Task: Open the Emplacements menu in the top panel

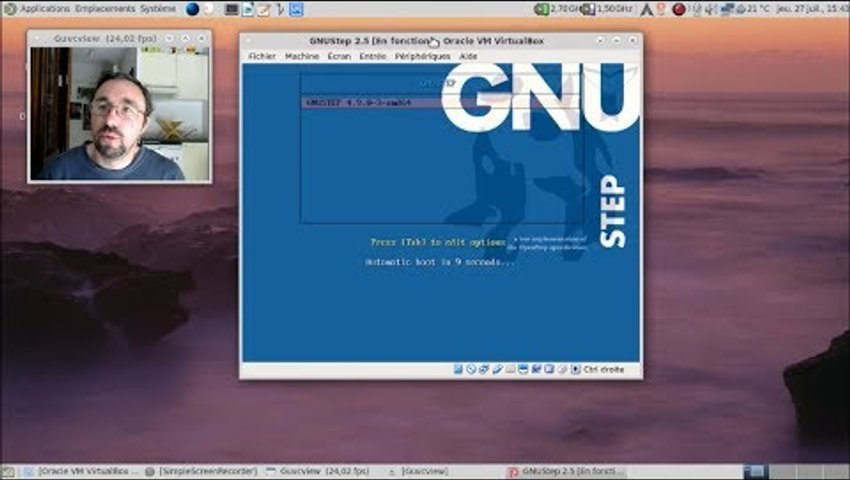Action: point(105,9)
